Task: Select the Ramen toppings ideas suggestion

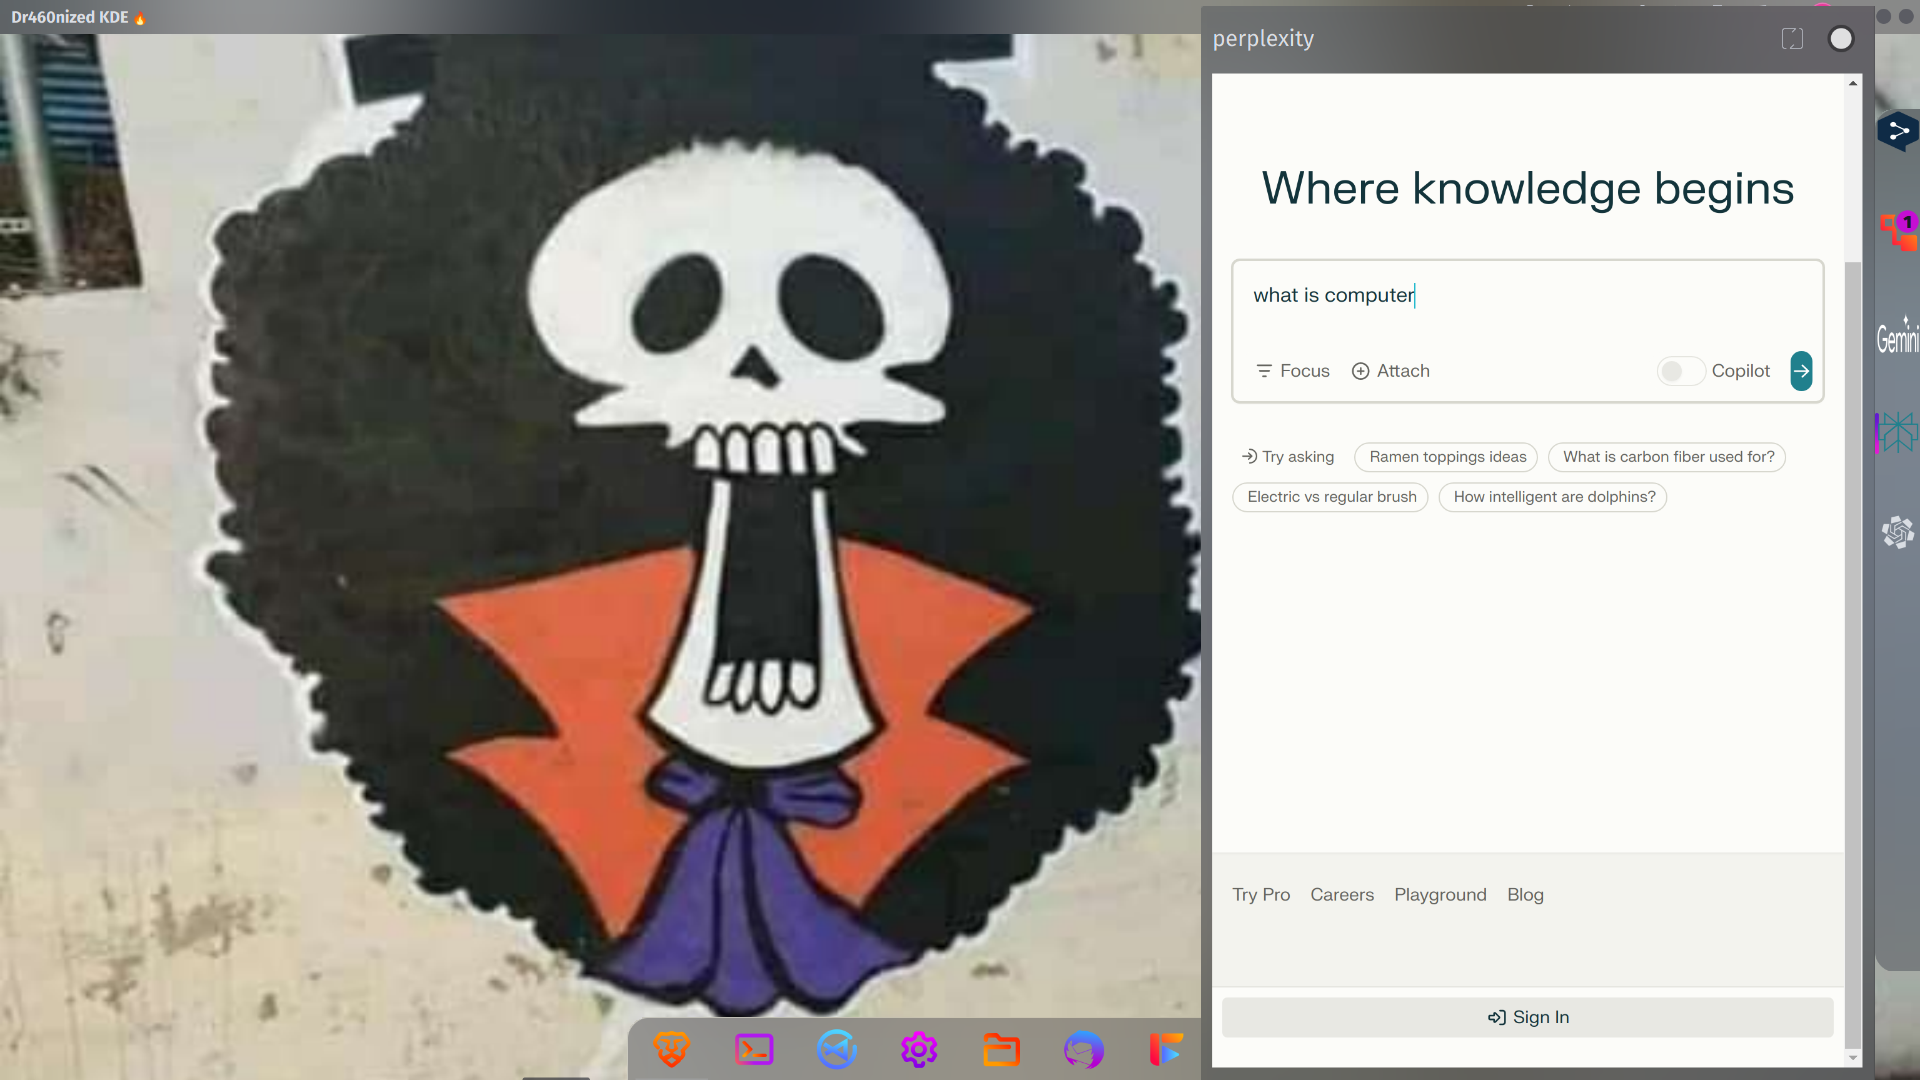Action: (1446, 457)
